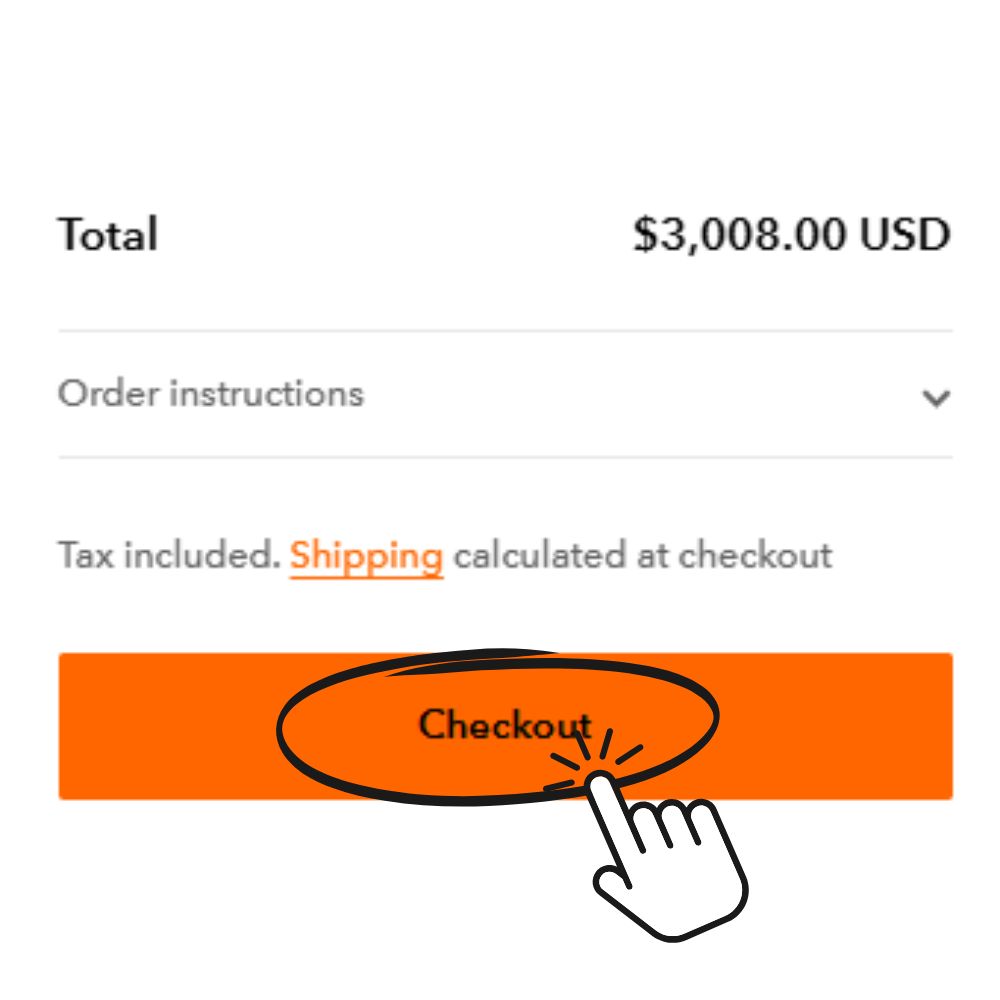
Task: Click the divider line below Order instructions
Action: (x=505, y=458)
